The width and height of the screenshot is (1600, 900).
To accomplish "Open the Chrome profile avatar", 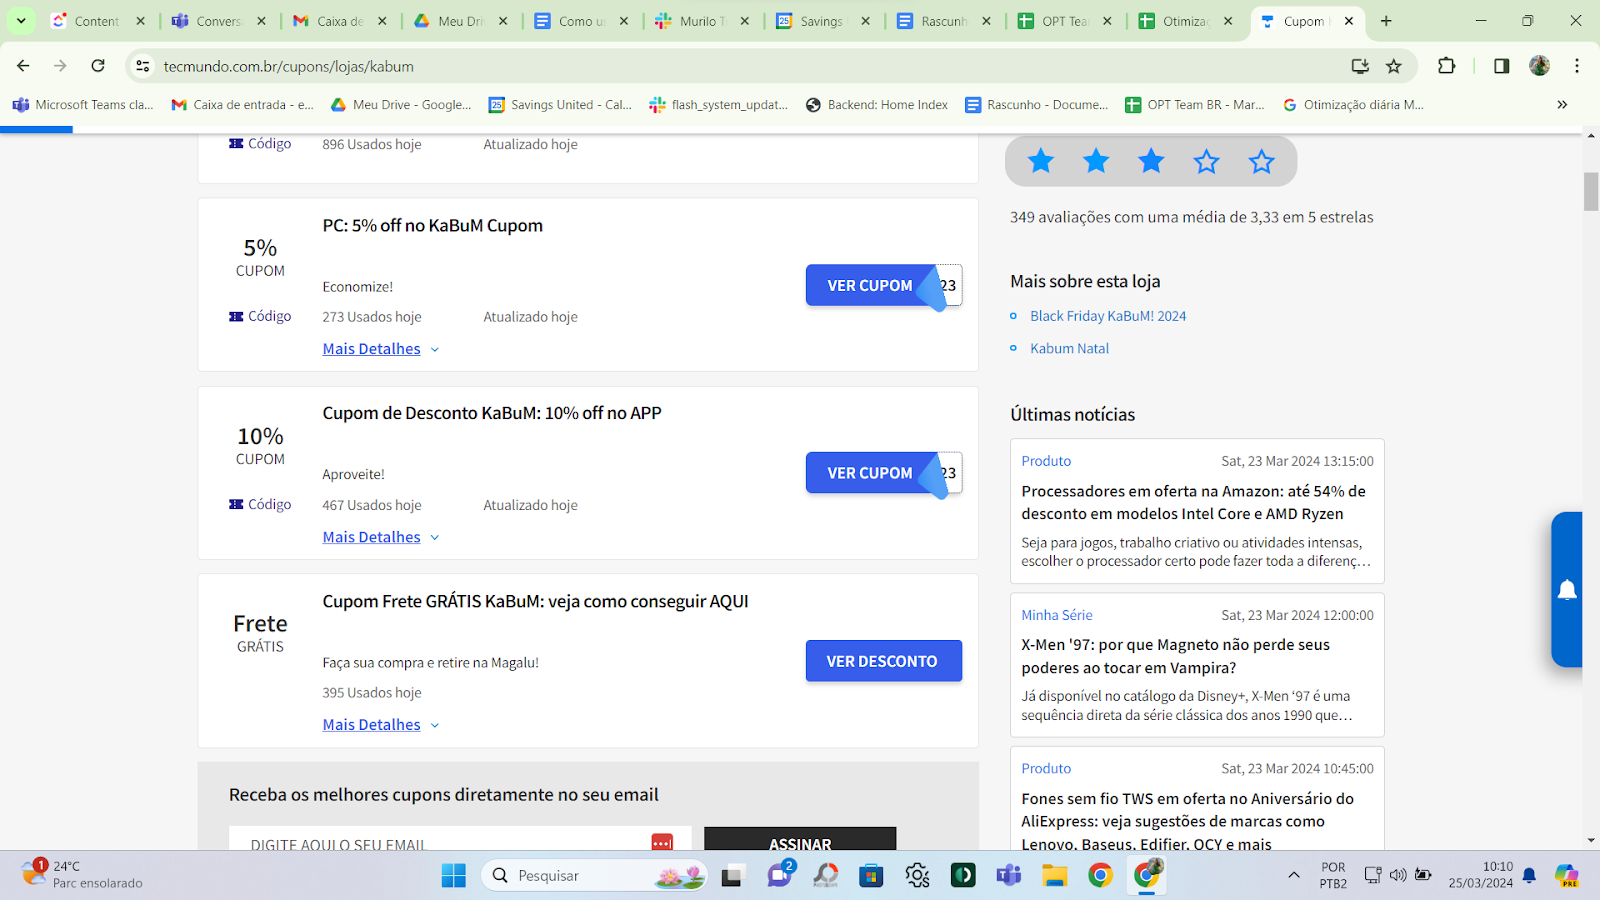I will [1539, 66].
